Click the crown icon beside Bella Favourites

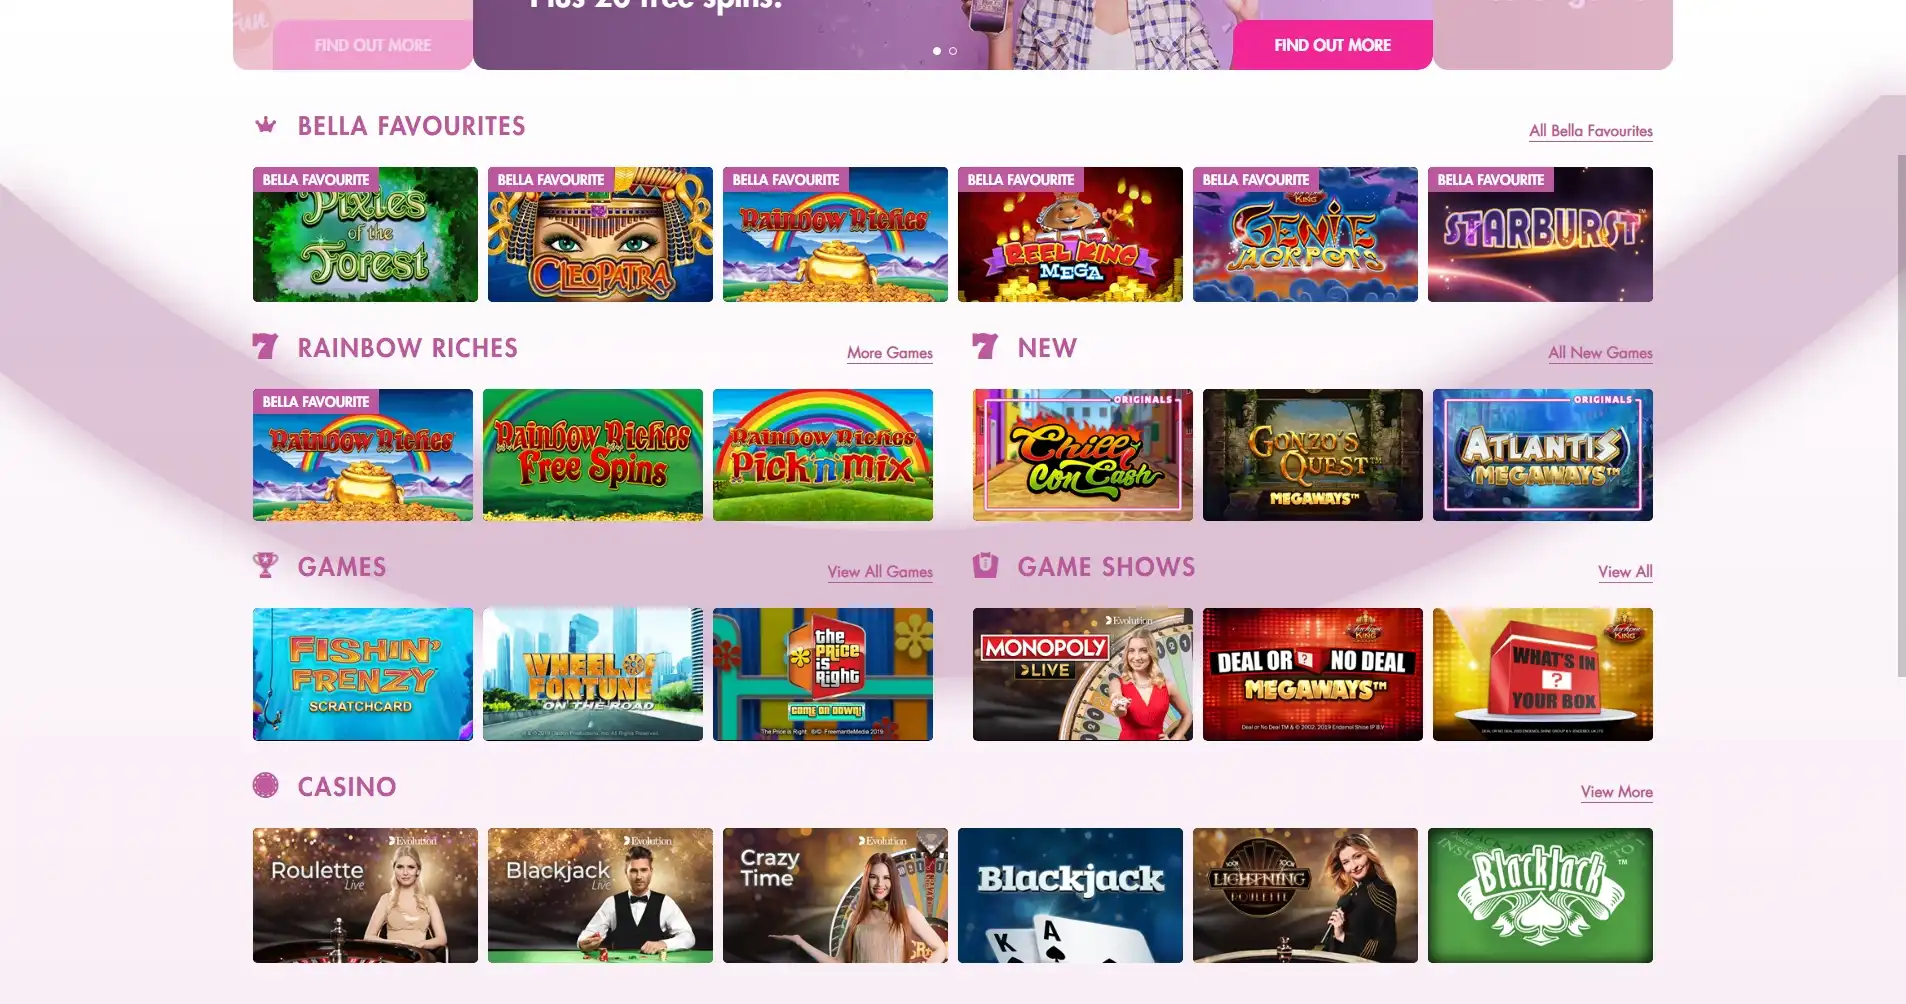pos(266,125)
